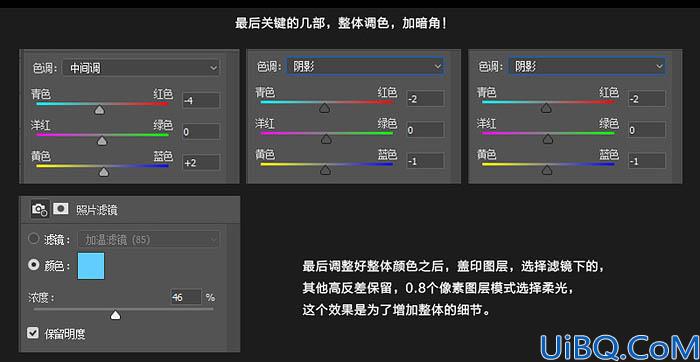Click the Photo Filter camera adjustment icon
Viewport: 700px width, 362px height.
point(40,209)
